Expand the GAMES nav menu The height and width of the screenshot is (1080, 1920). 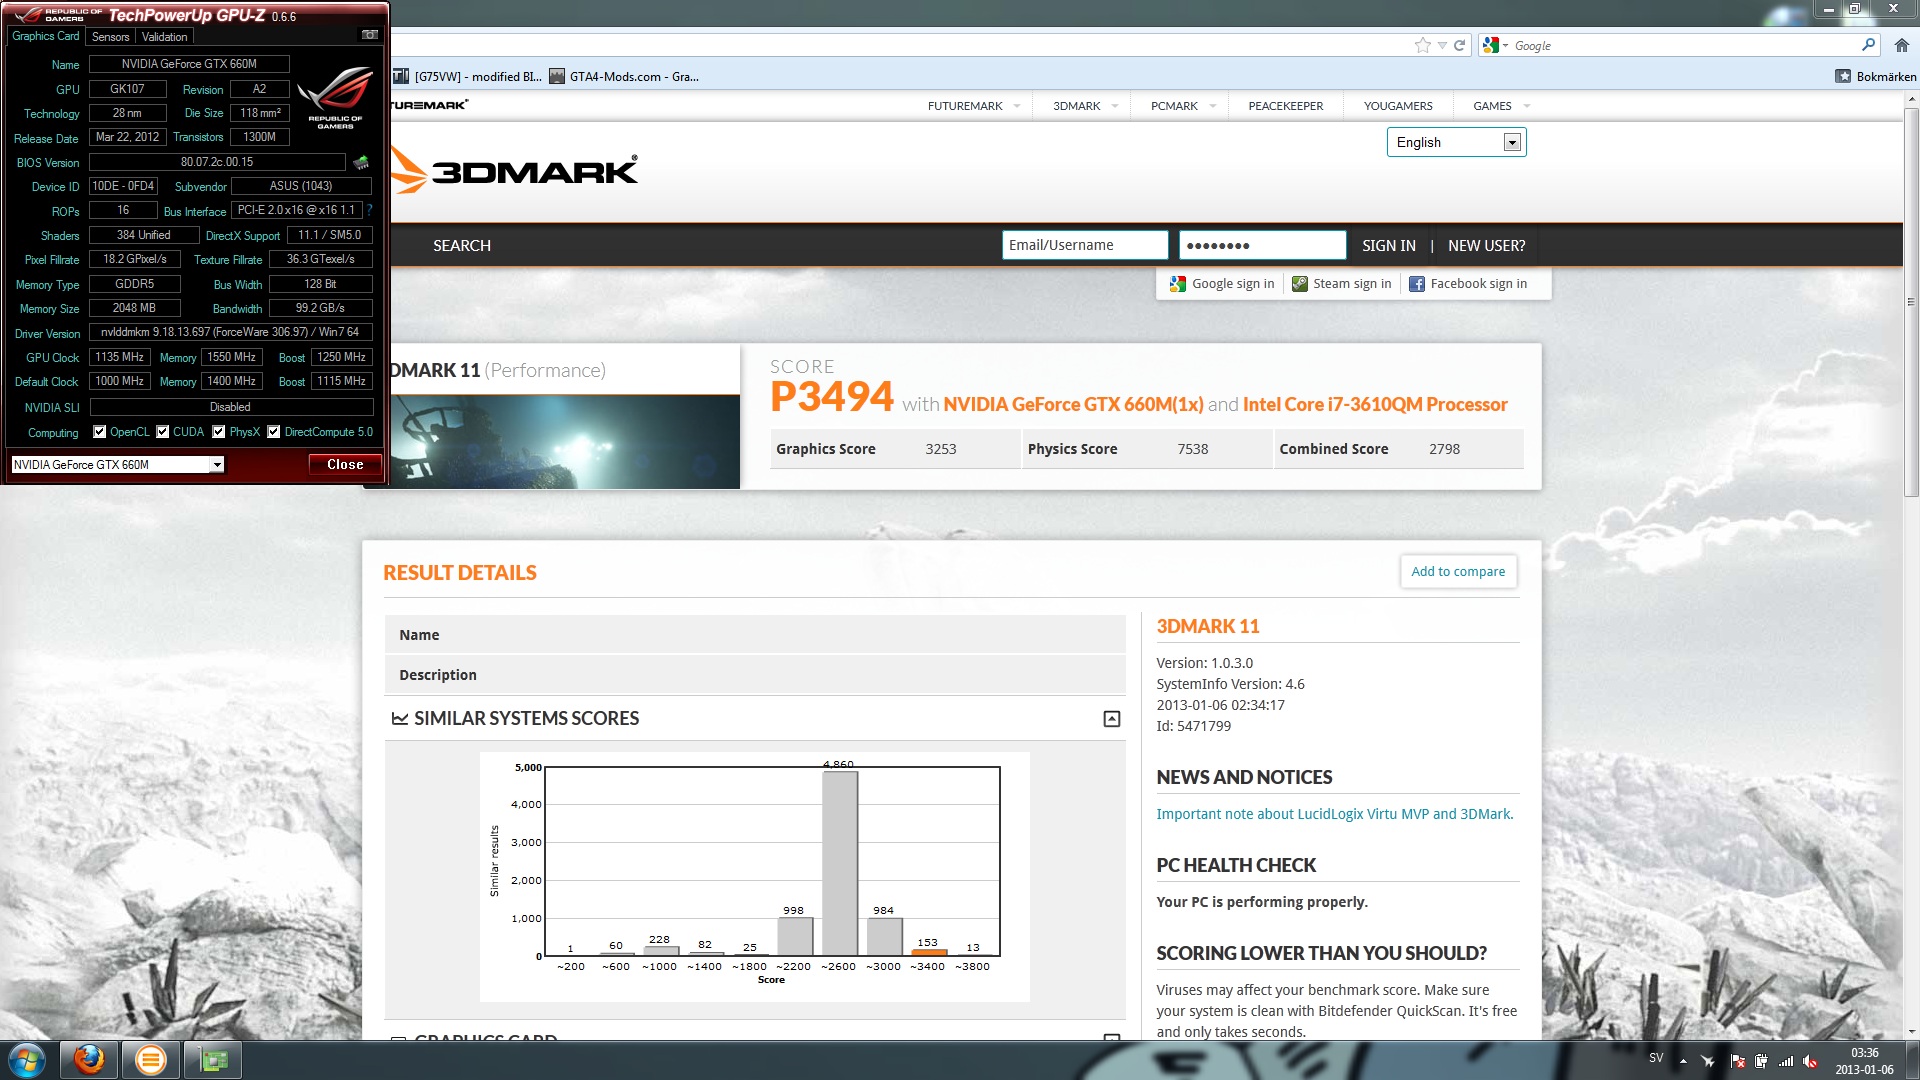(1501, 106)
